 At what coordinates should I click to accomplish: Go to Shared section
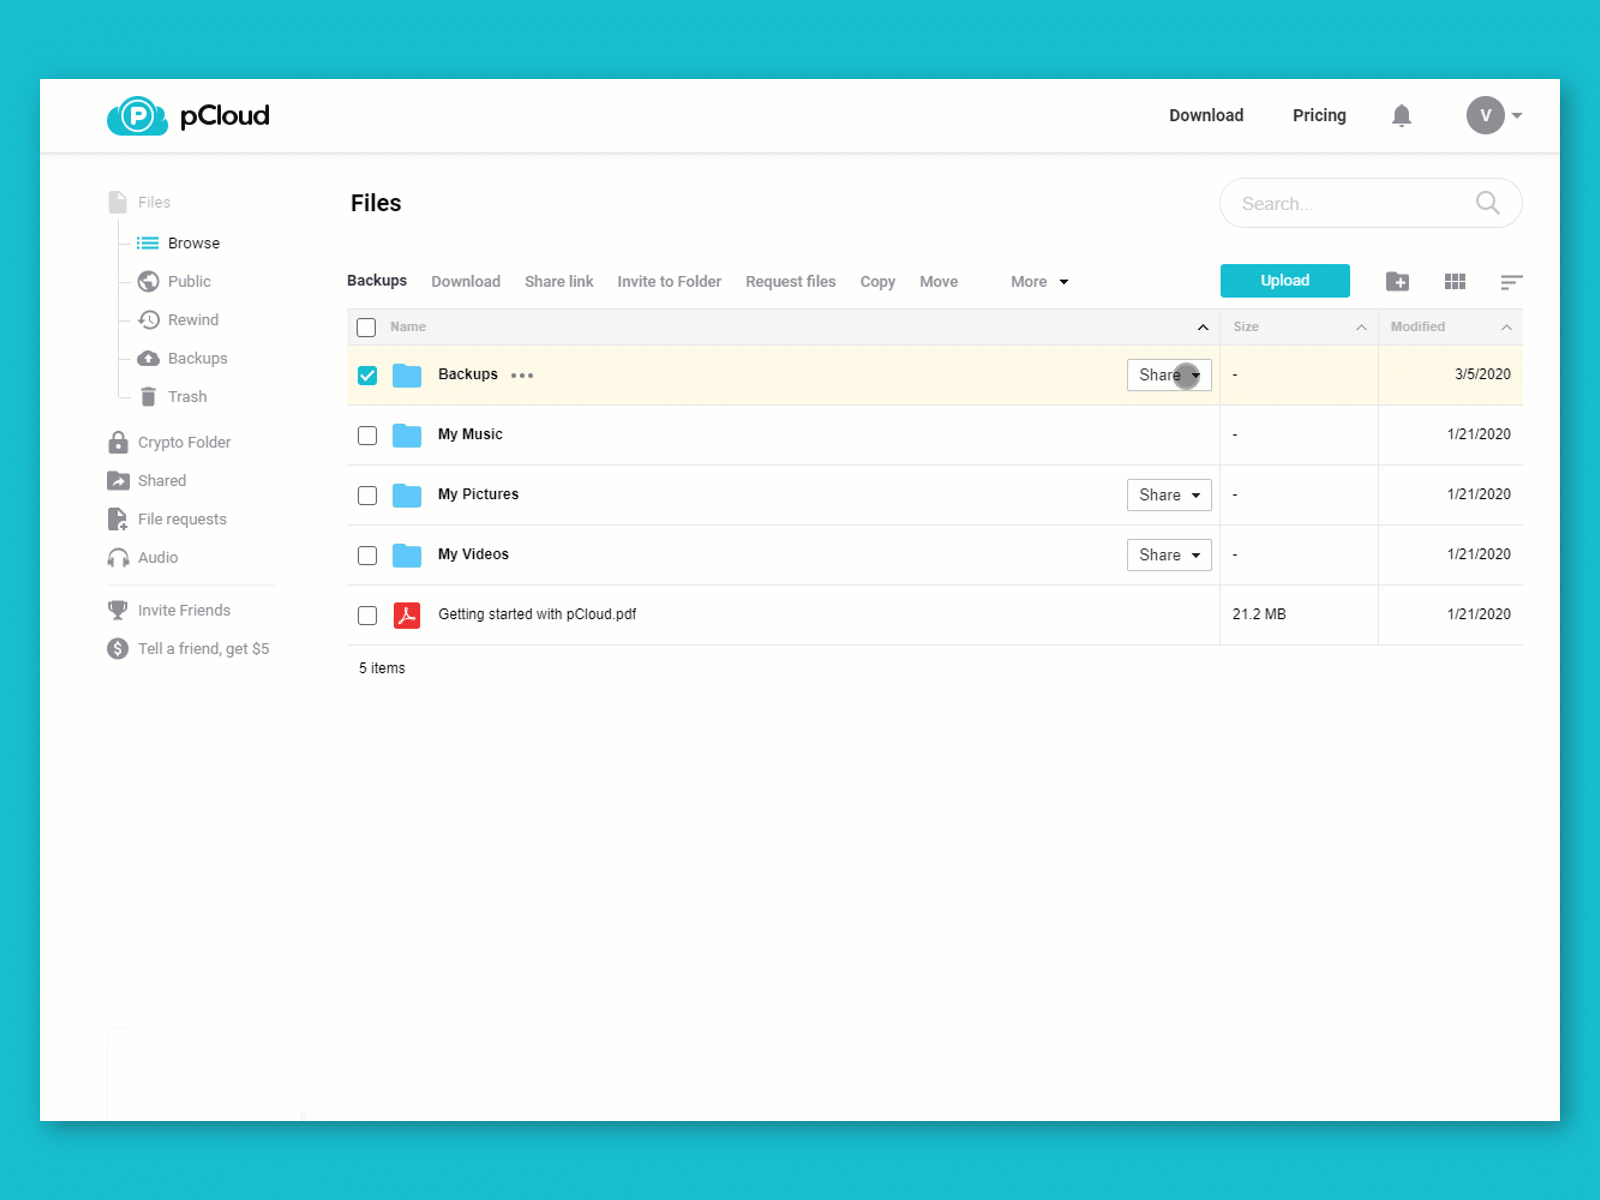162,481
